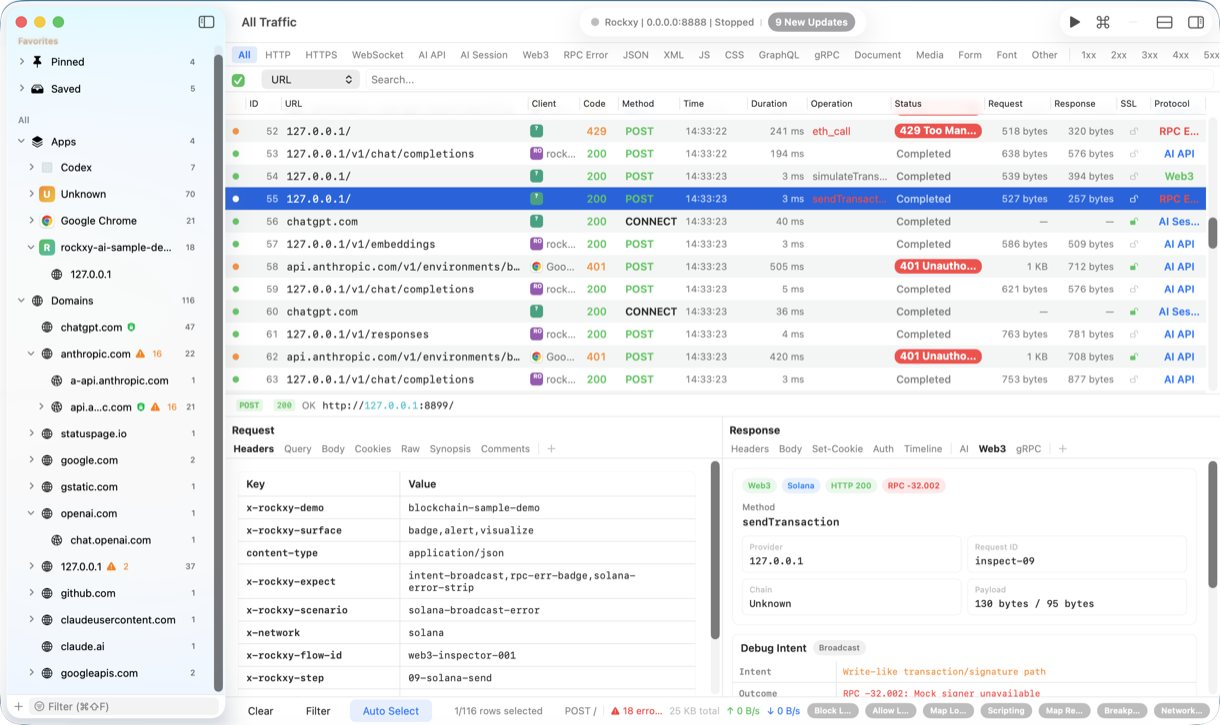Click the Apps stack icon

38,142
